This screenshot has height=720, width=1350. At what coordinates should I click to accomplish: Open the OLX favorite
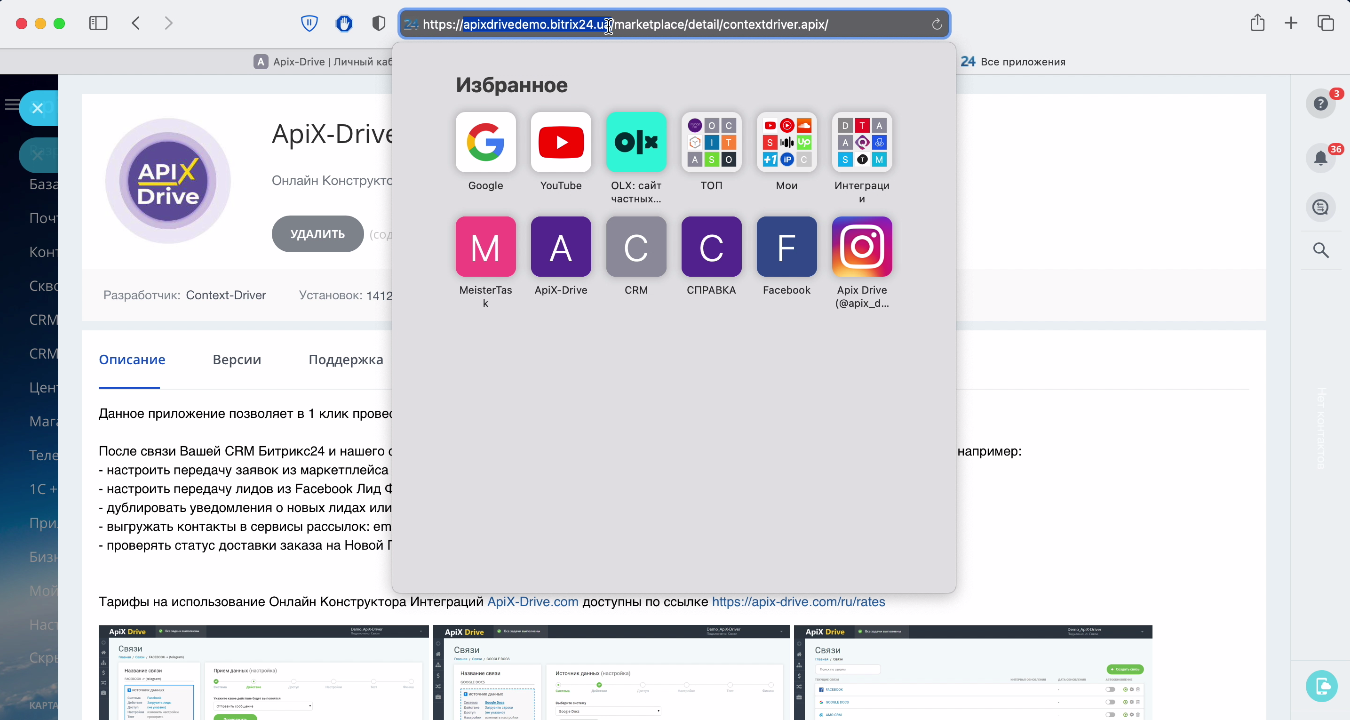tap(636, 142)
